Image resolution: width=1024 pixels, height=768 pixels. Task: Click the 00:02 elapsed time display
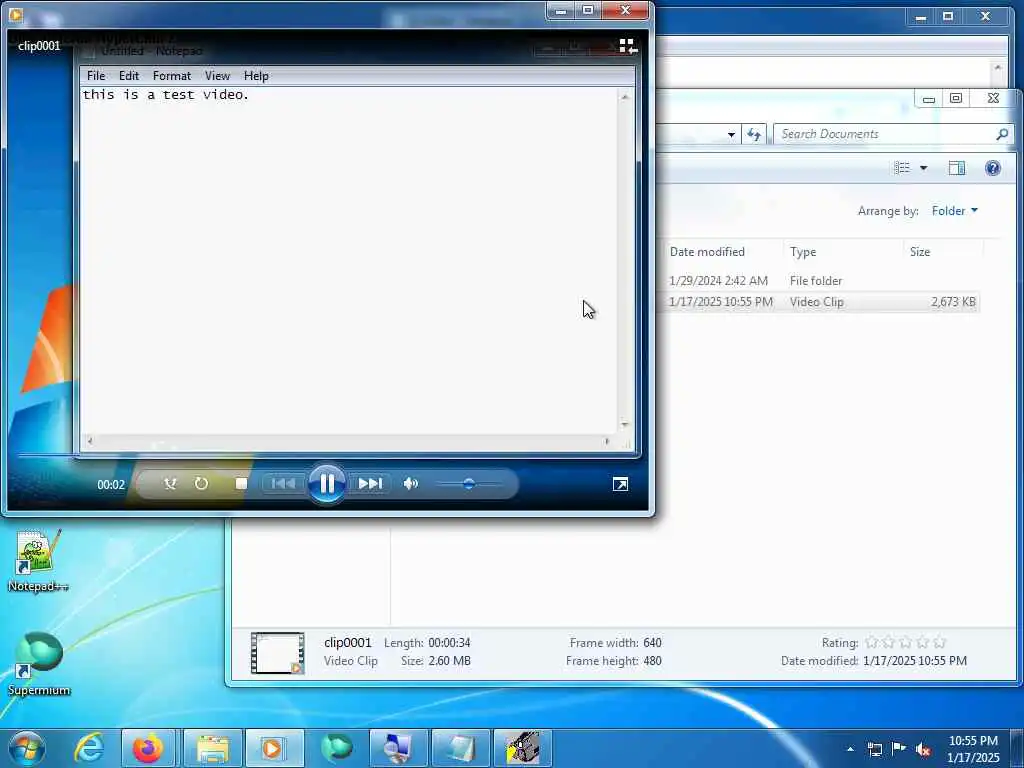tap(111, 485)
